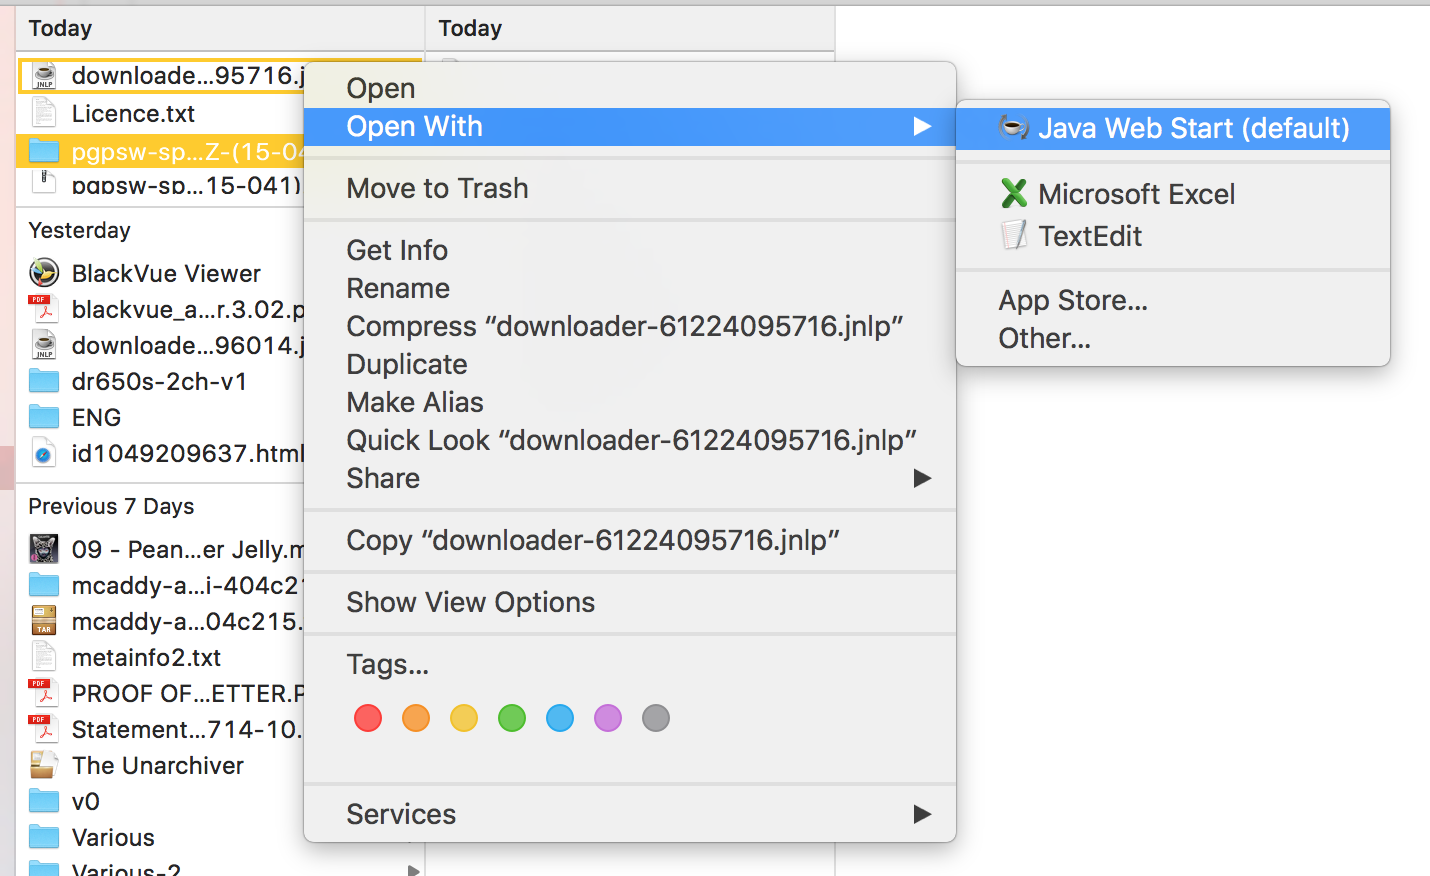Screen dimensions: 1430x876
Task: Select the Licence.txt file
Action: pyautogui.click(x=133, y=114)
